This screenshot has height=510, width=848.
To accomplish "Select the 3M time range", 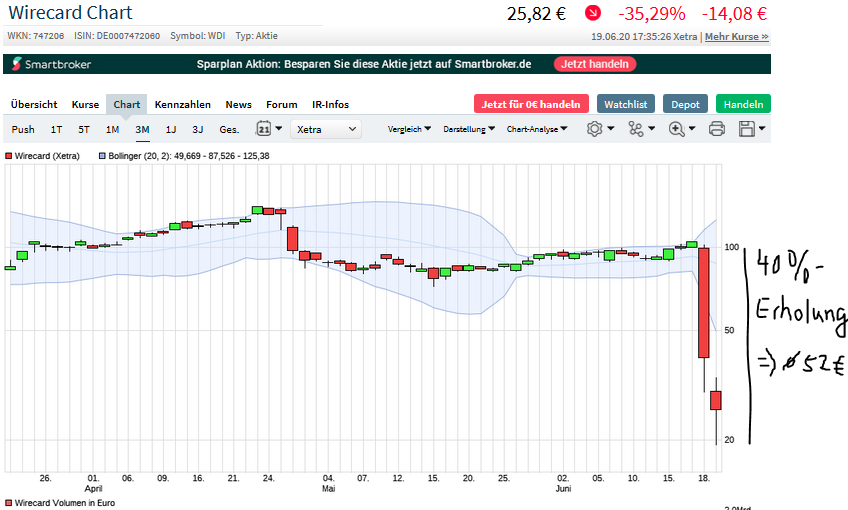I will point(142,129).
